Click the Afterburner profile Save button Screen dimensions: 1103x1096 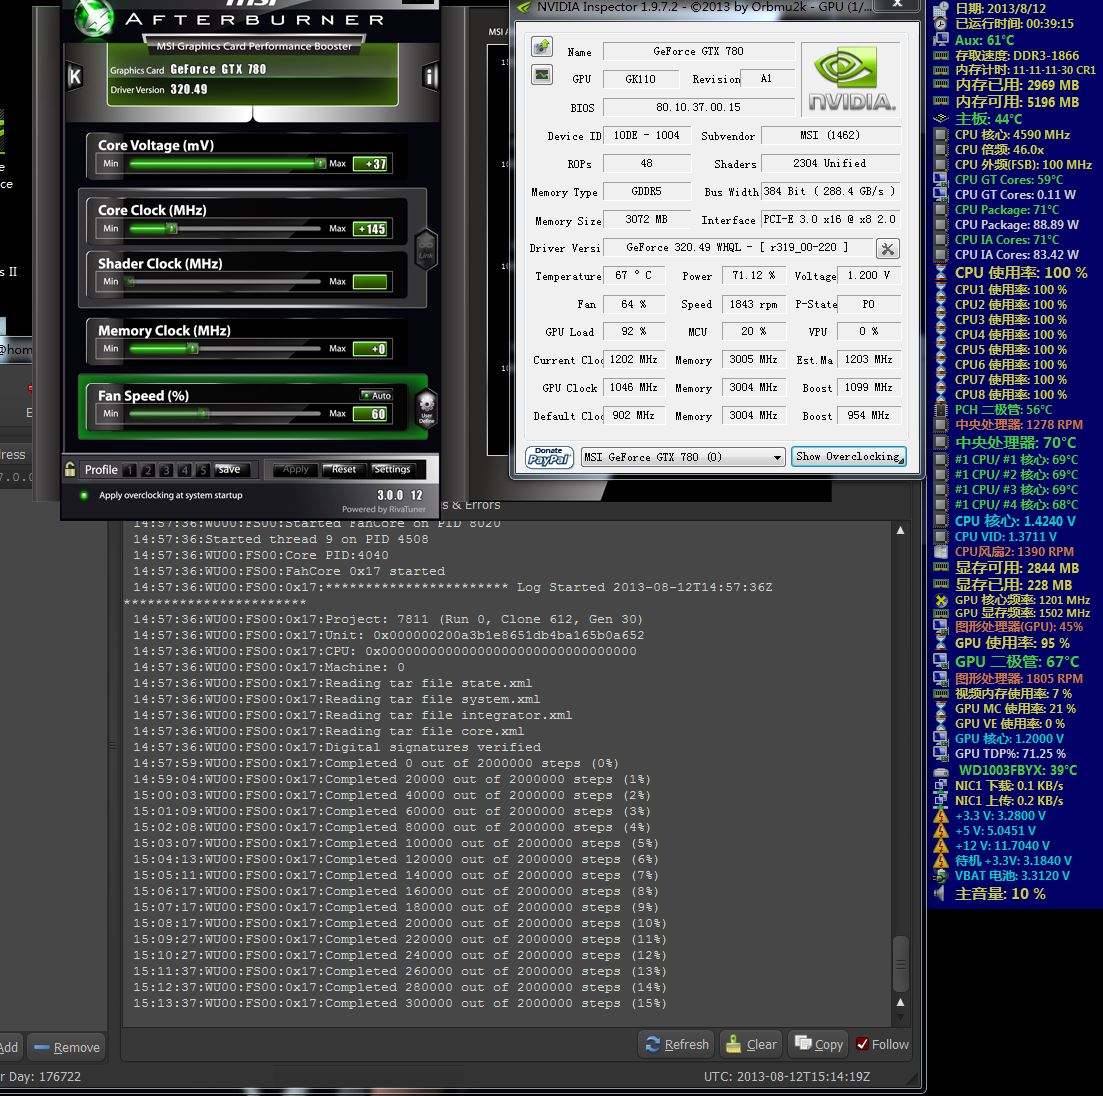pos(229,469)
